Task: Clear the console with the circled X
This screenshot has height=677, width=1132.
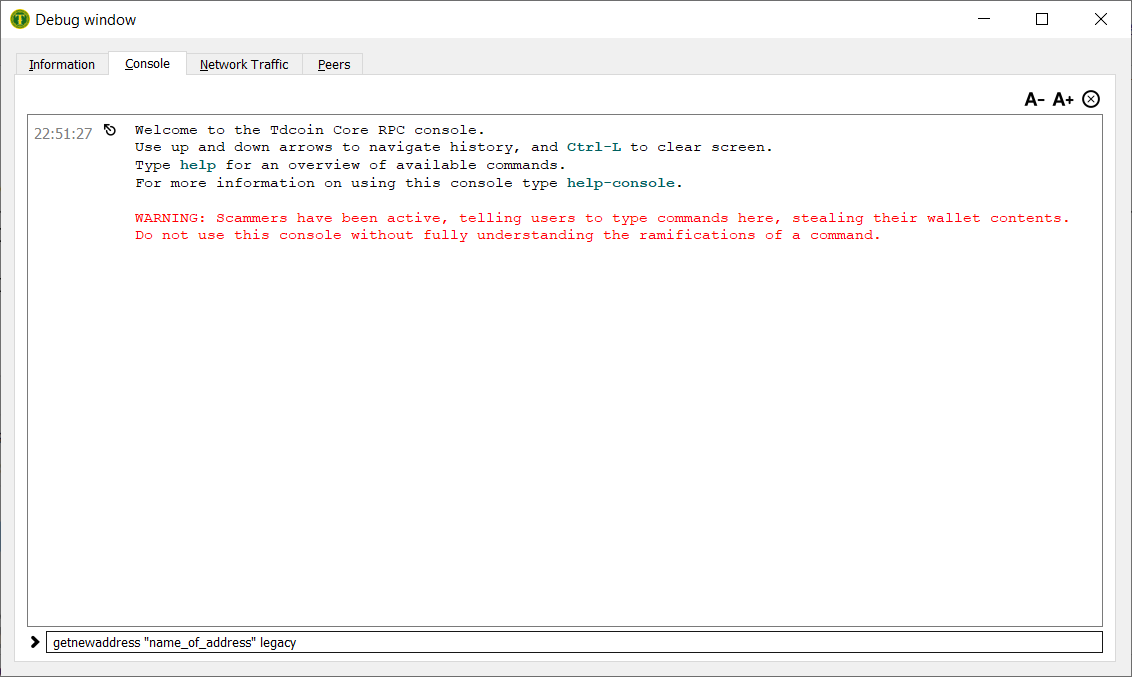Action: 1091,99
